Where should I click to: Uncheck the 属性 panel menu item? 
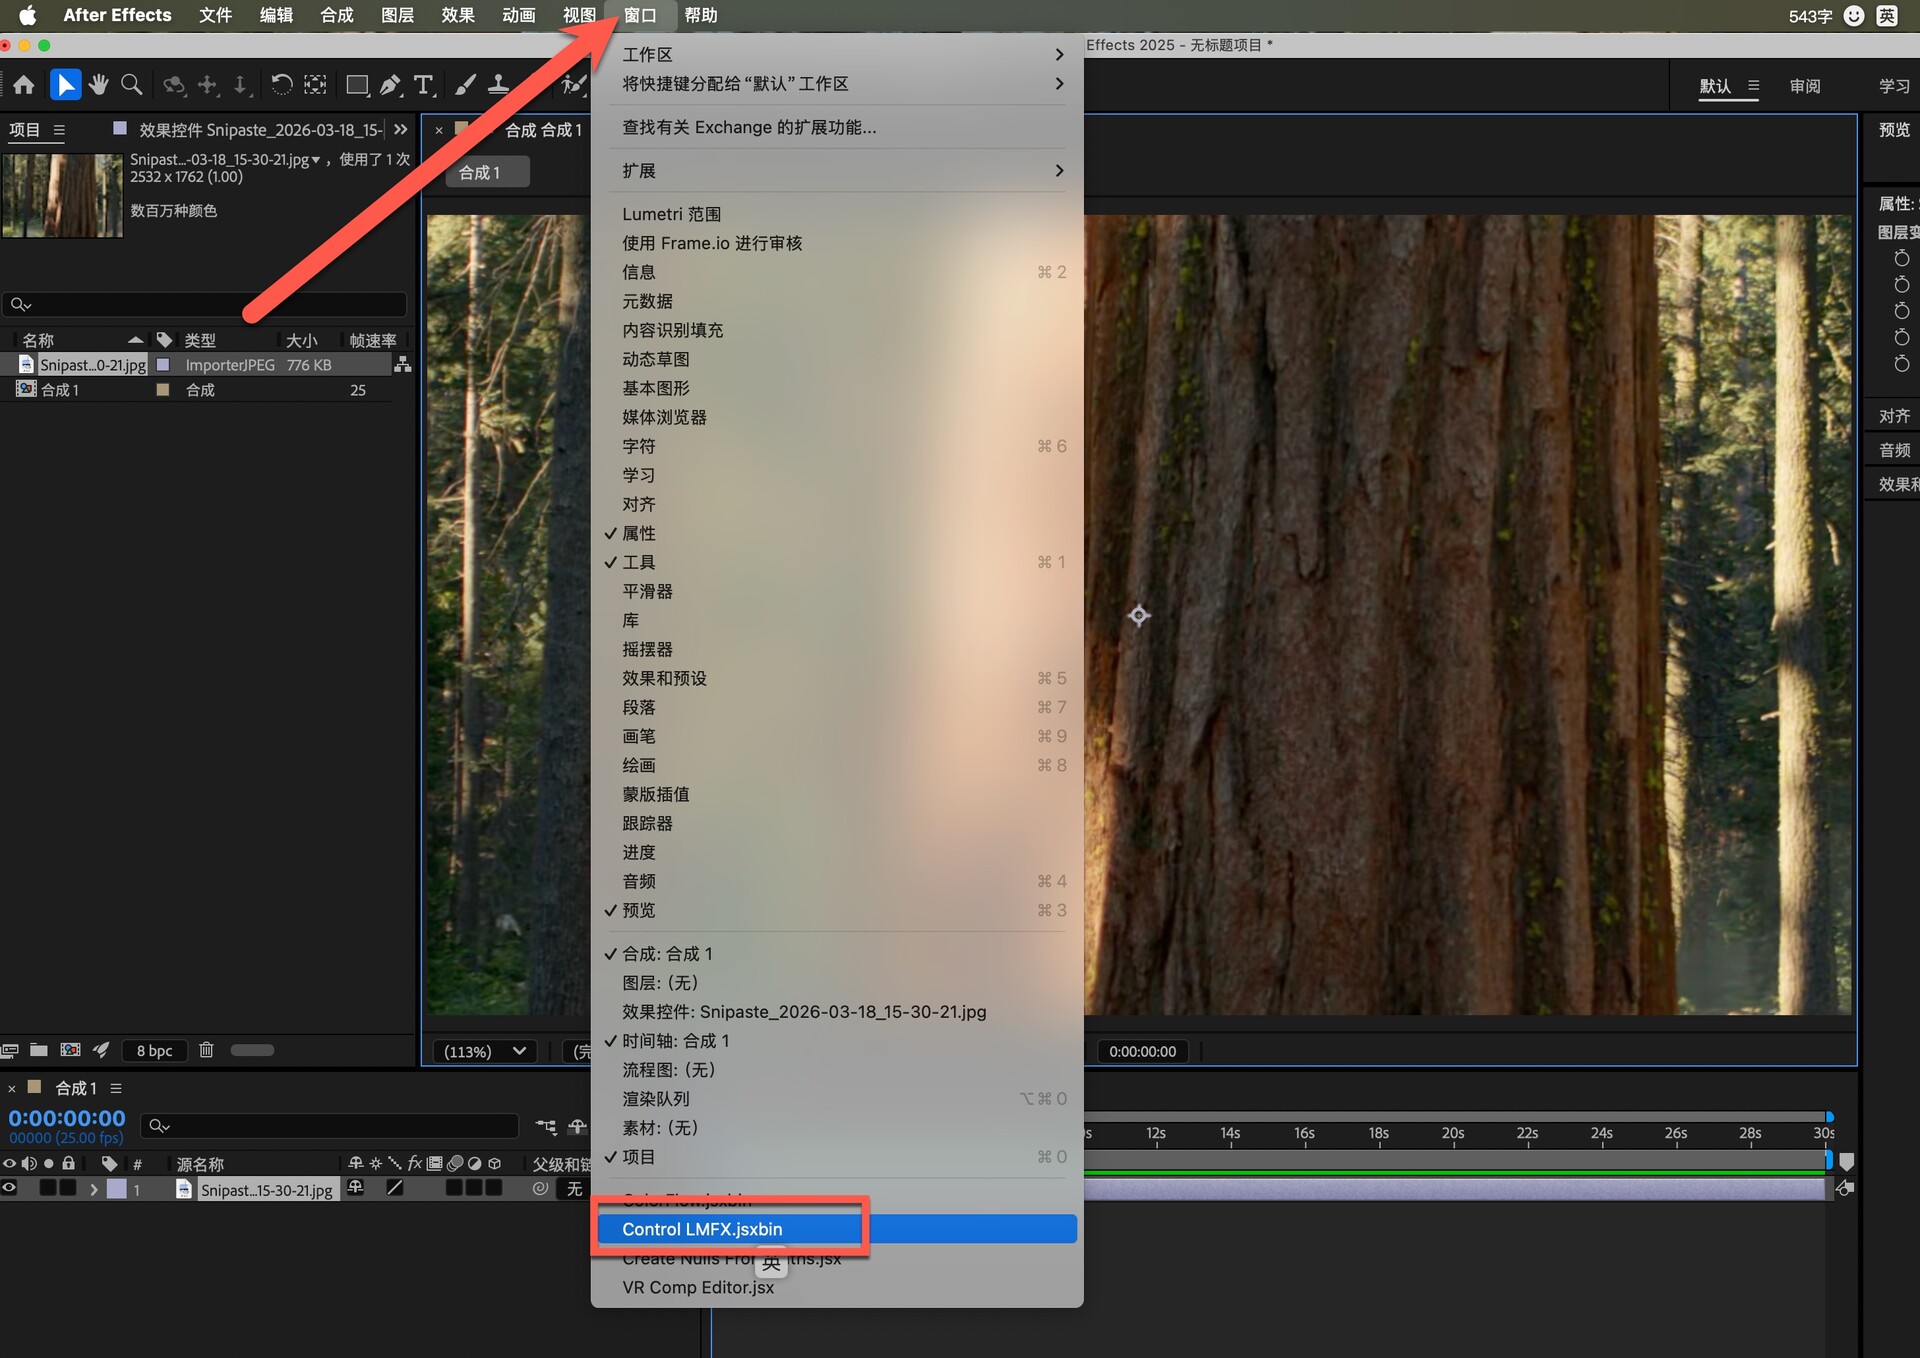639,533
